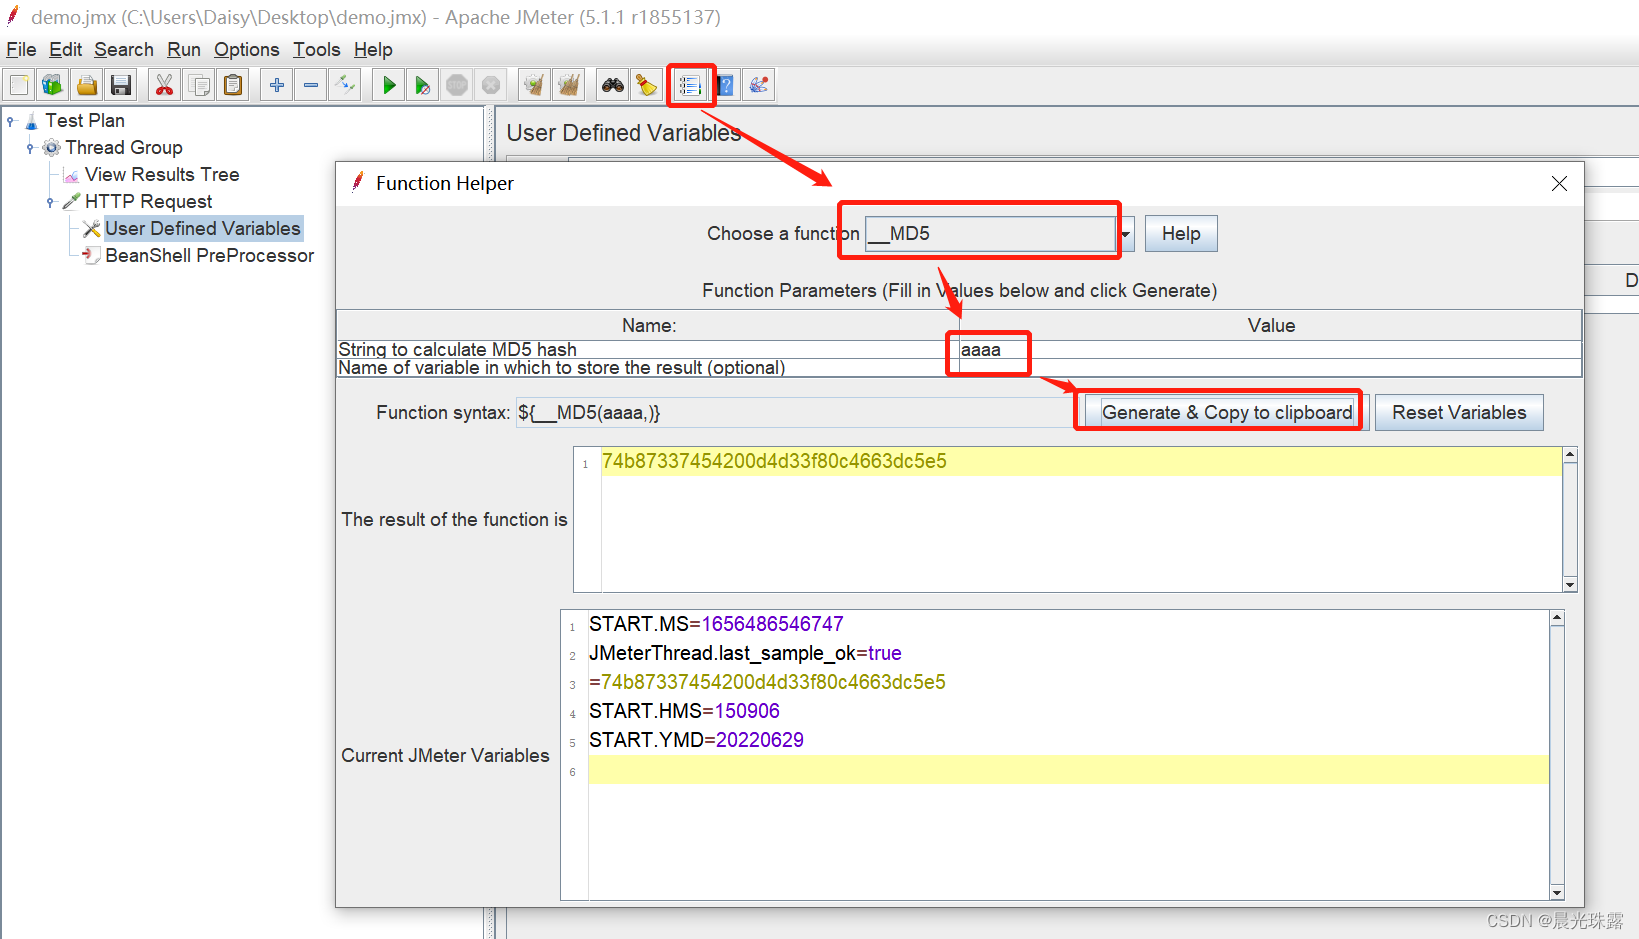The image size is (1639, 939).
Task: Select the BeanShell PreProcessor tree item
Action: tap(209, 255)
